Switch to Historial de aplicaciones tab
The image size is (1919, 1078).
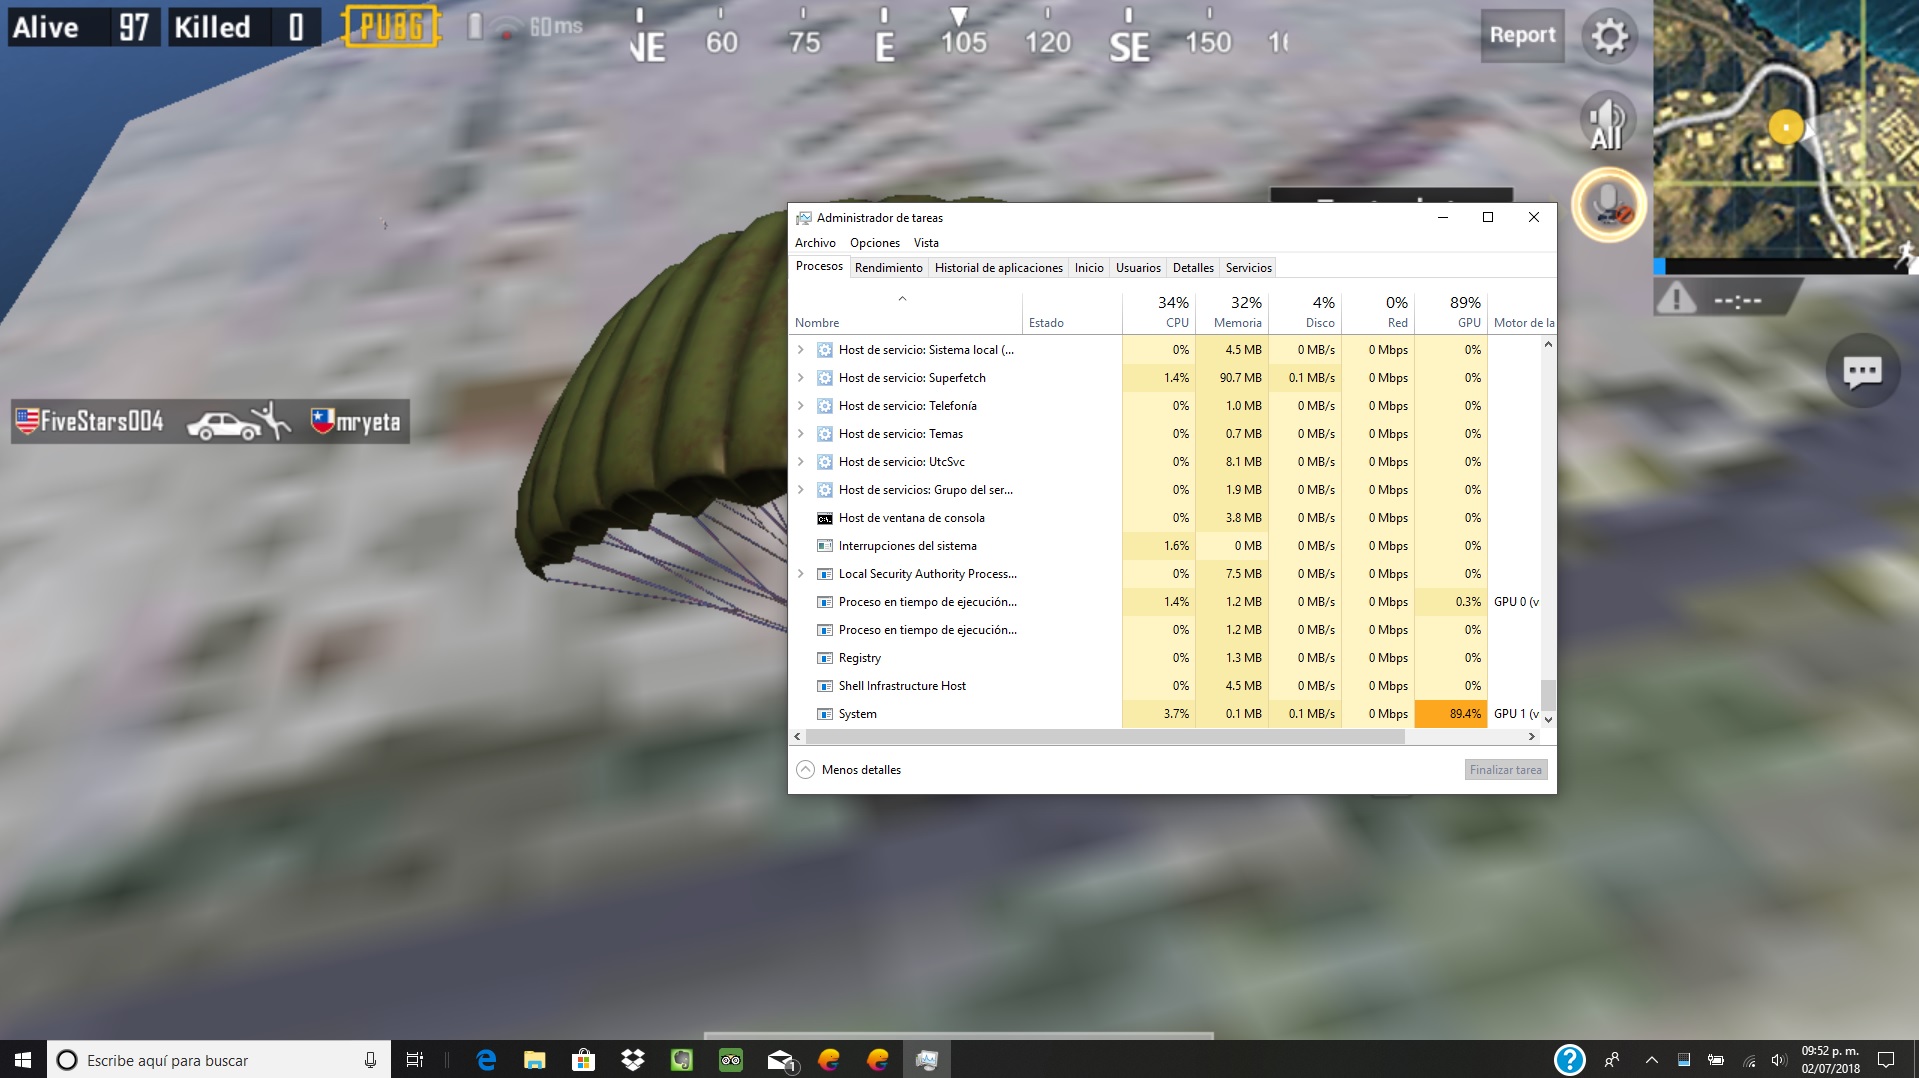(x=999, y=268)
